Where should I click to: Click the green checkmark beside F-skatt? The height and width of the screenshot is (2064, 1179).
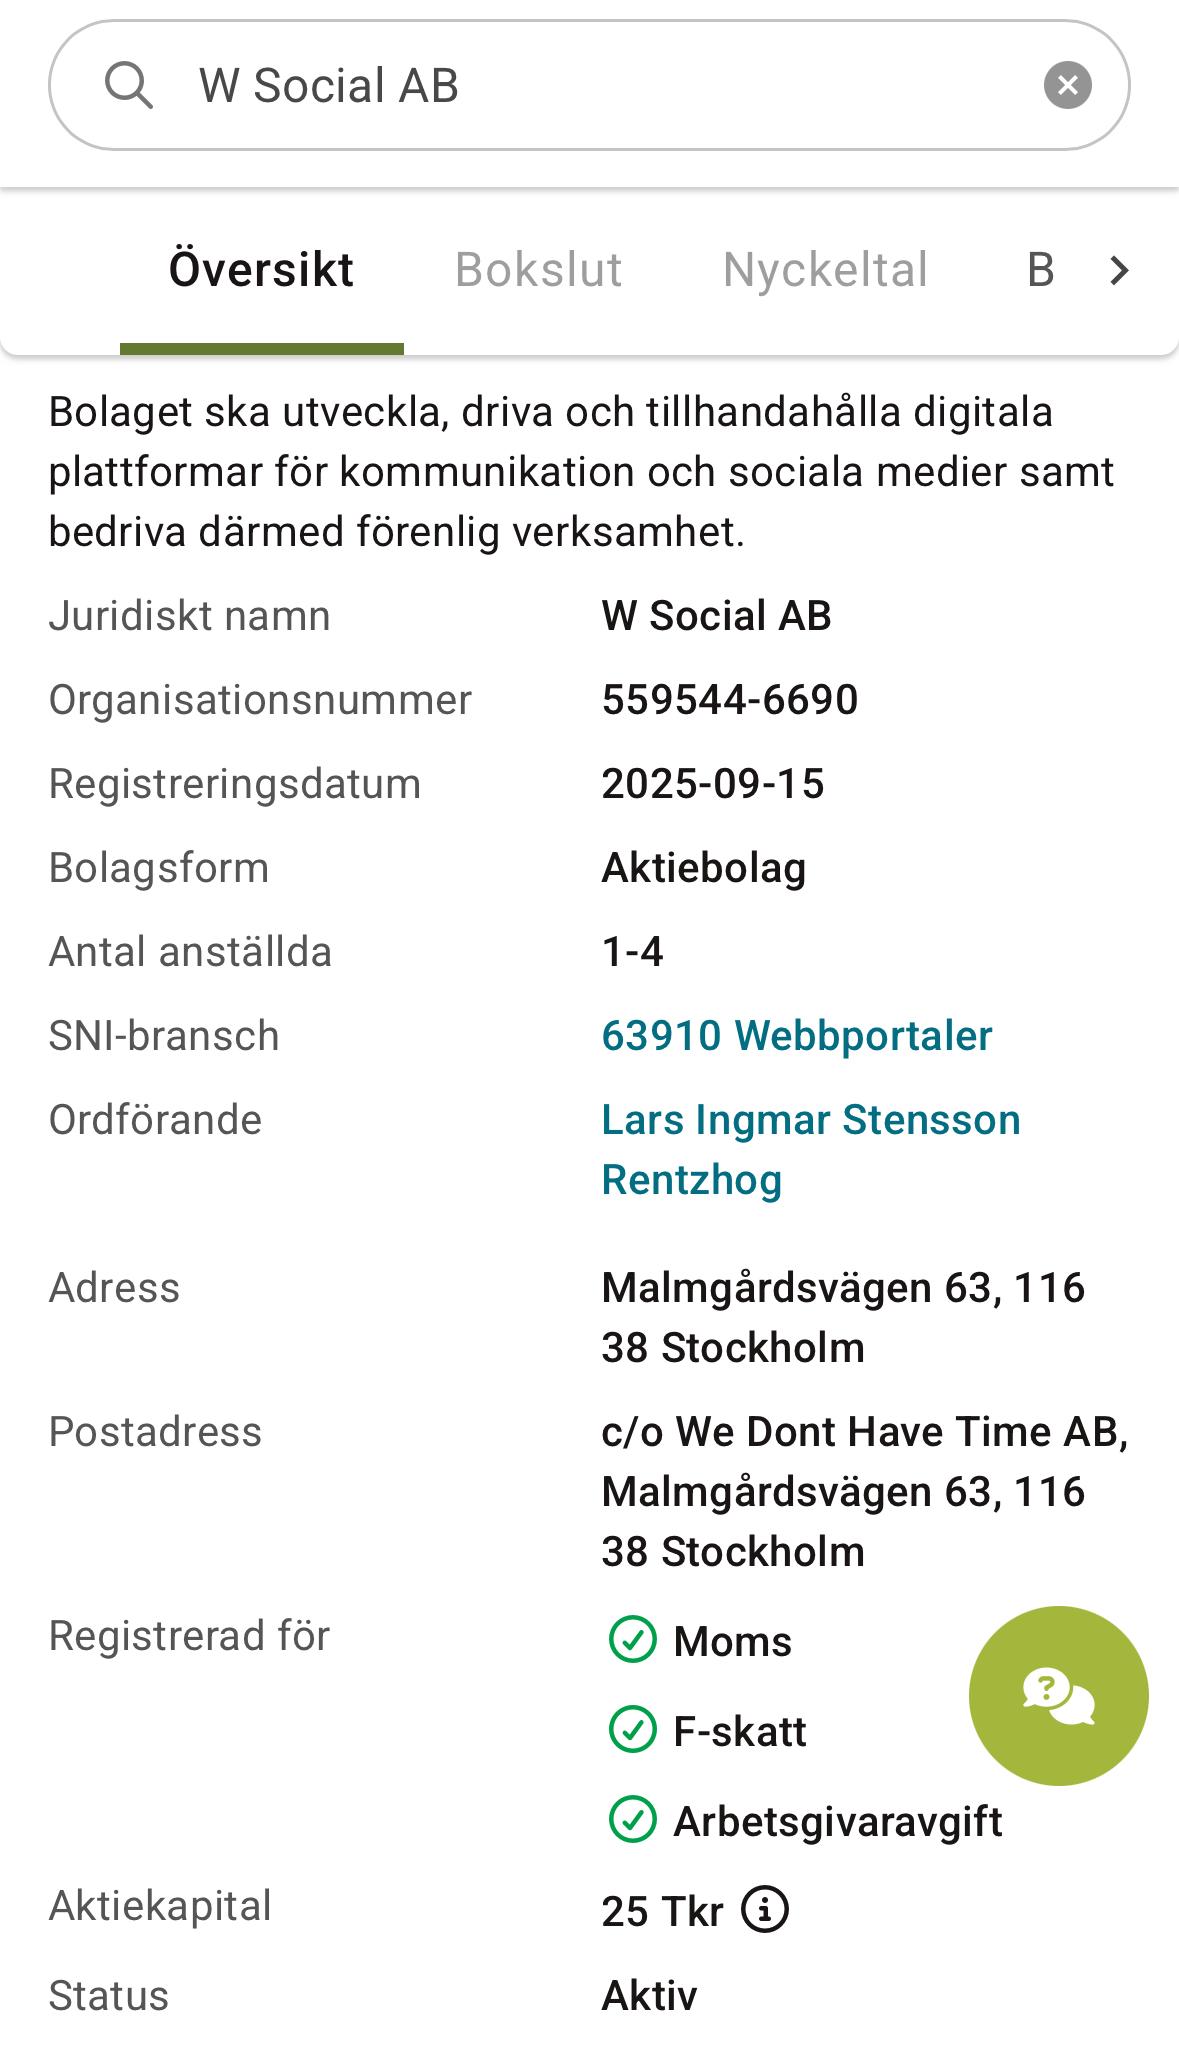[x=632, y=1730]
